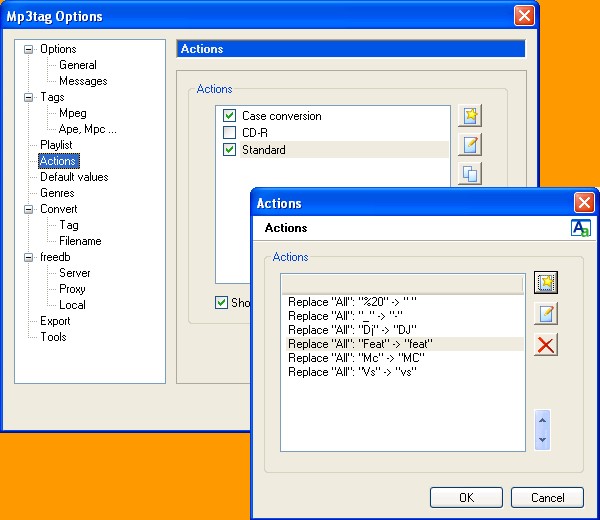
Task: Click the new action group icon in Mp3tag Options
Action: tap(469, 115)
